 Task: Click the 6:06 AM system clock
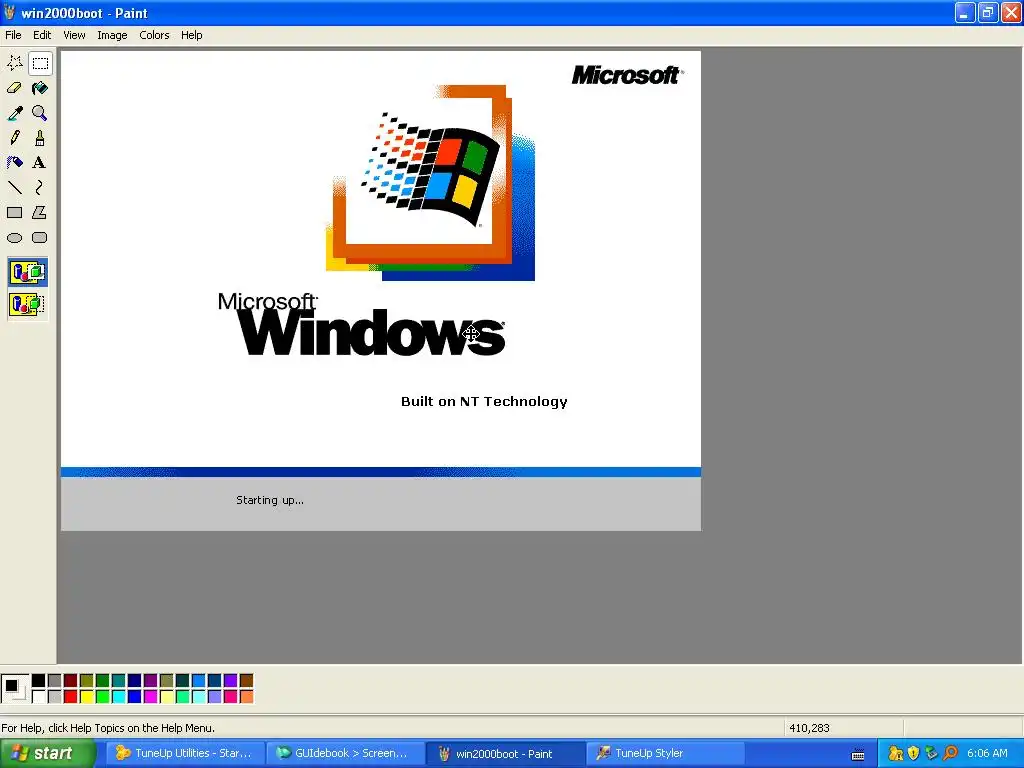pos(987,754)
